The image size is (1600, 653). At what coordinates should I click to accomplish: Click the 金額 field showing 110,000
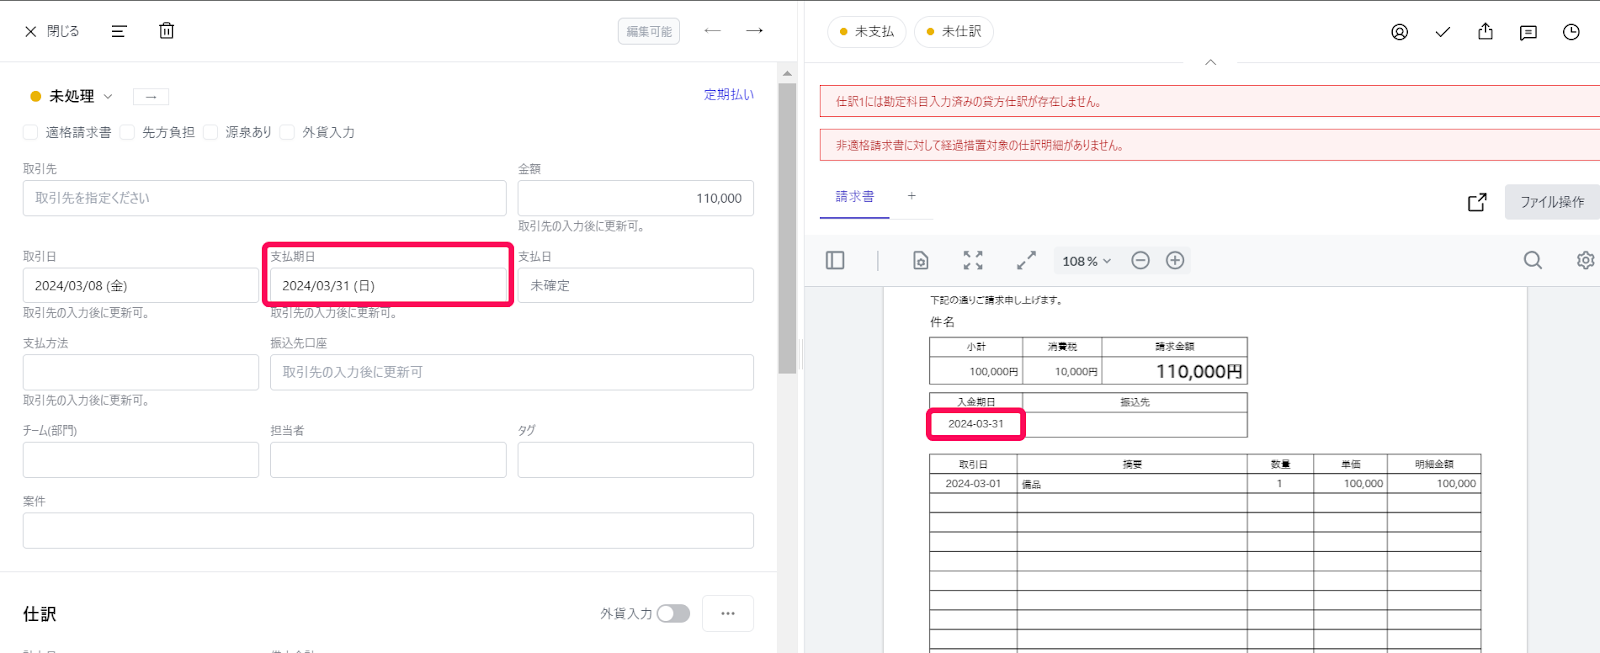tap(635, 198)
